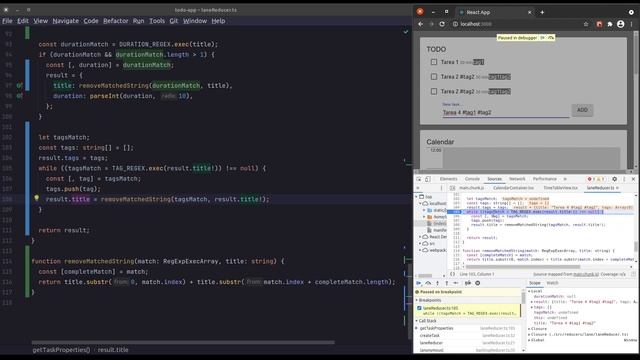Select laneReducer frame in Call Stack

431,343
